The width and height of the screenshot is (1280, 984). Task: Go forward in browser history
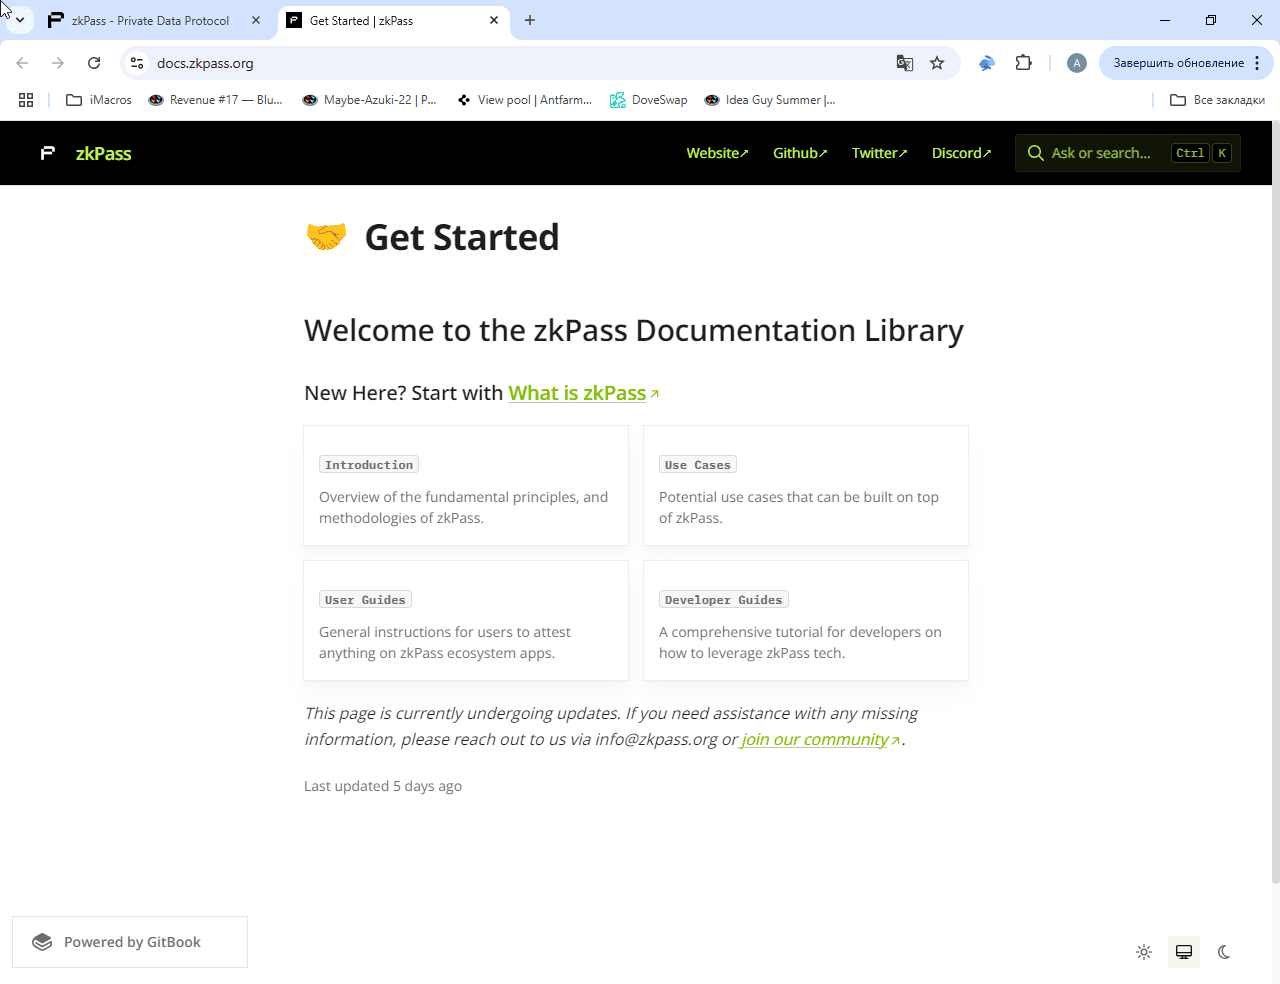coord(58,63)
